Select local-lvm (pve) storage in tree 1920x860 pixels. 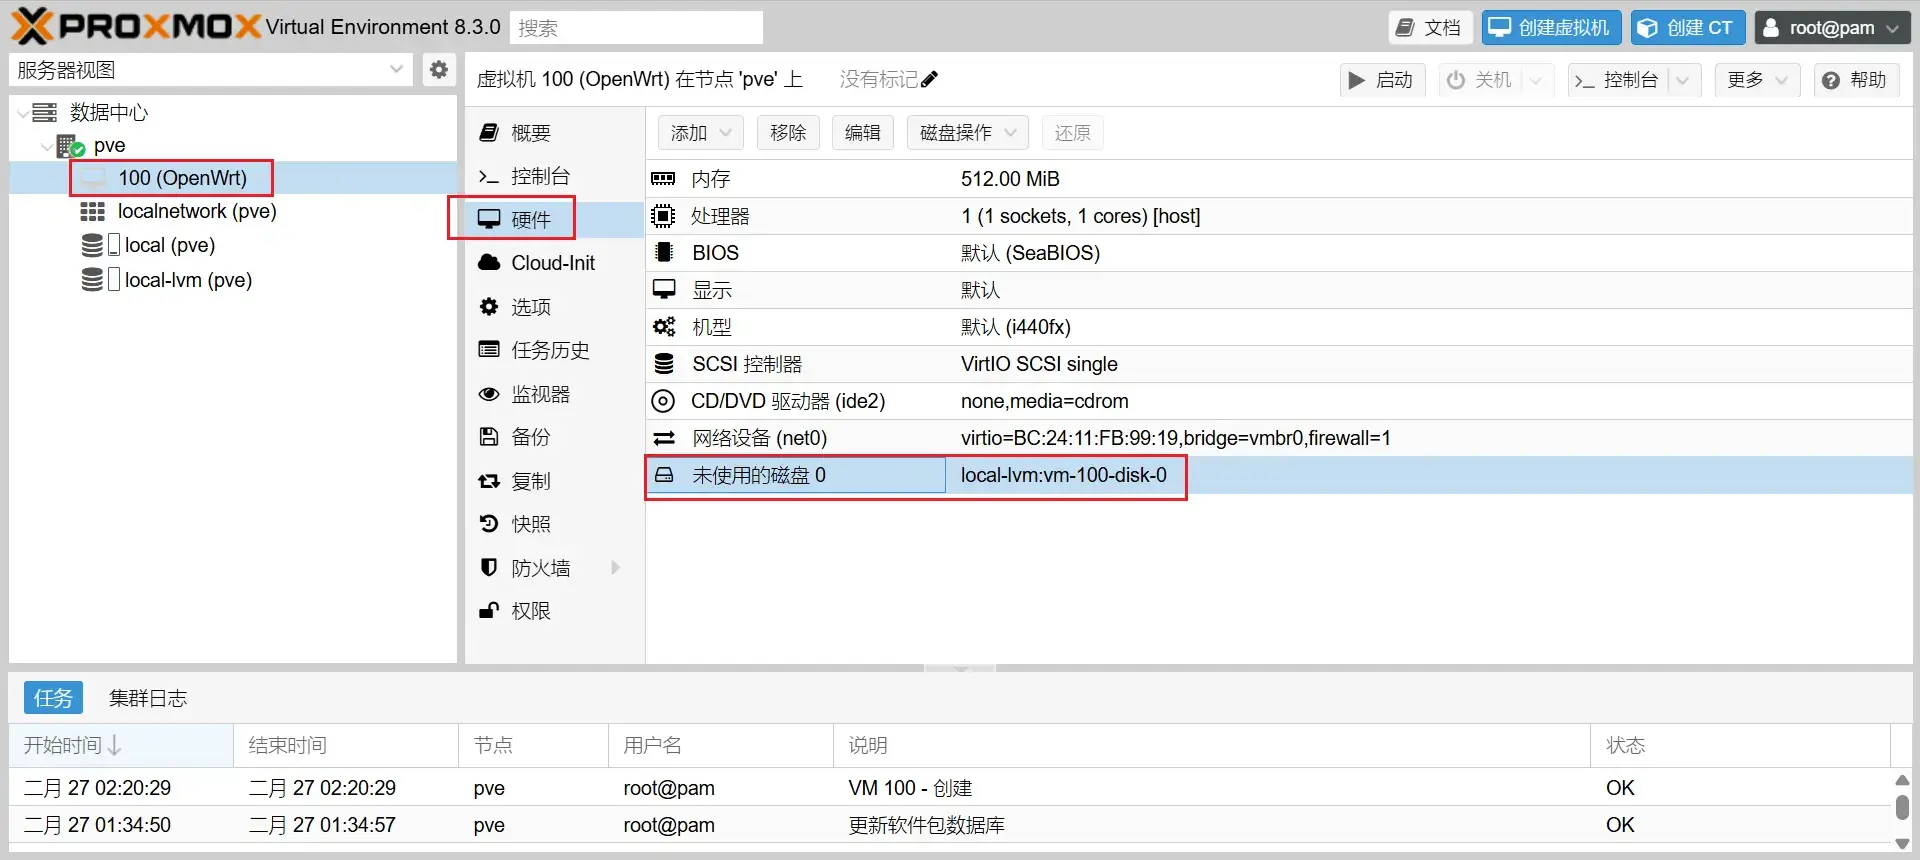point(188,280)
